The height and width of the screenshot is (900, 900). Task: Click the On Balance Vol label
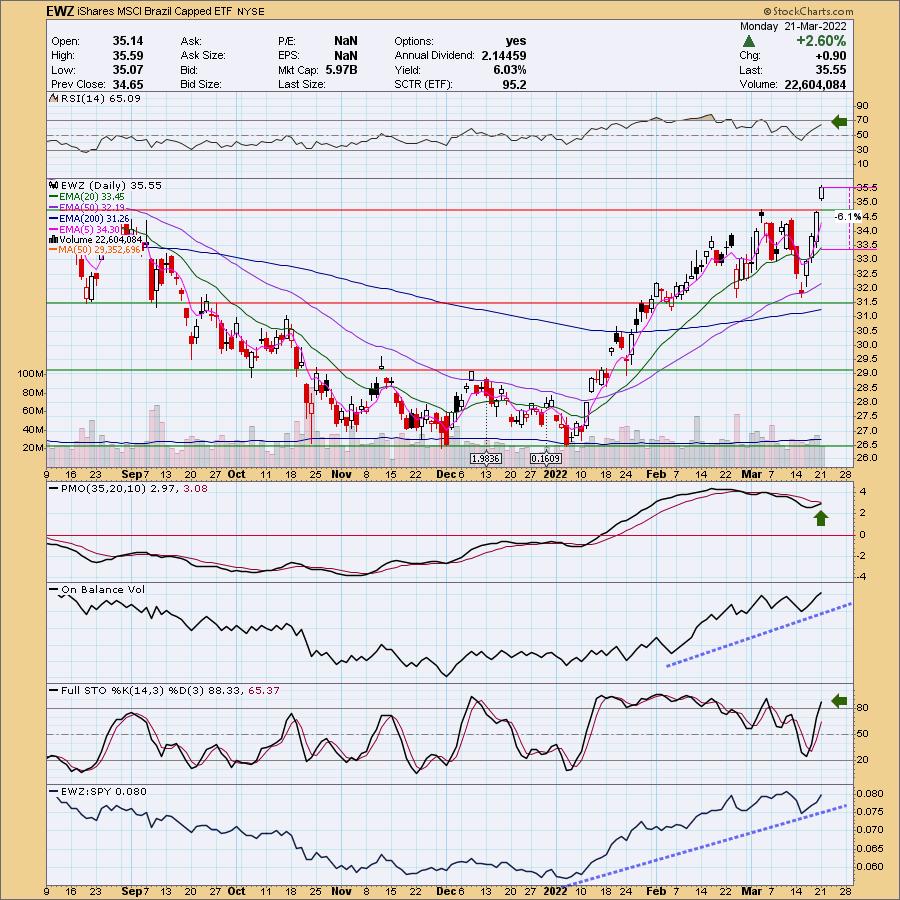pyautogui.click(x=103, y=589)
